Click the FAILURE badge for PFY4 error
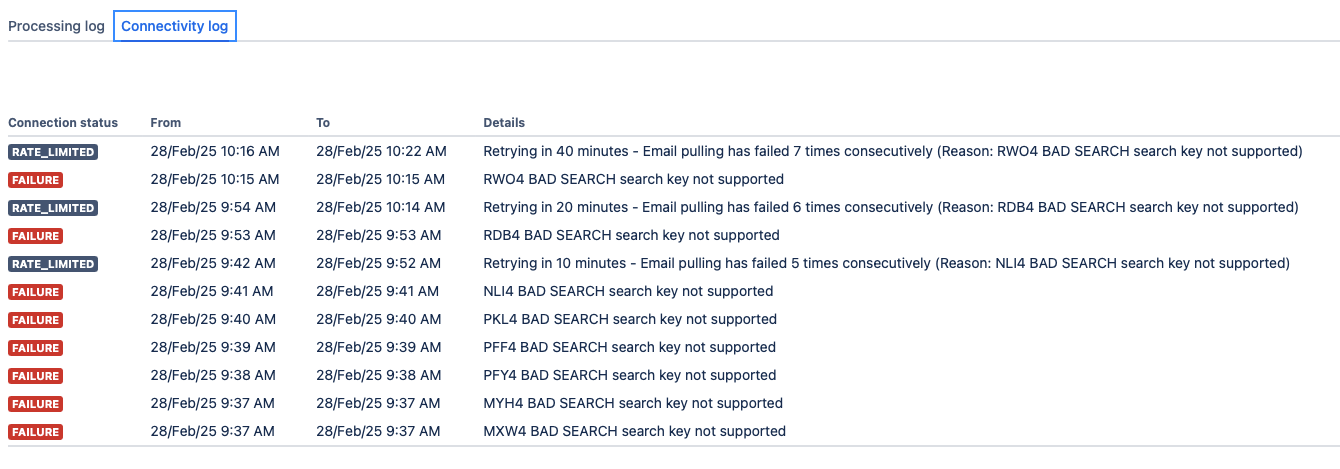 pos(36,376)
